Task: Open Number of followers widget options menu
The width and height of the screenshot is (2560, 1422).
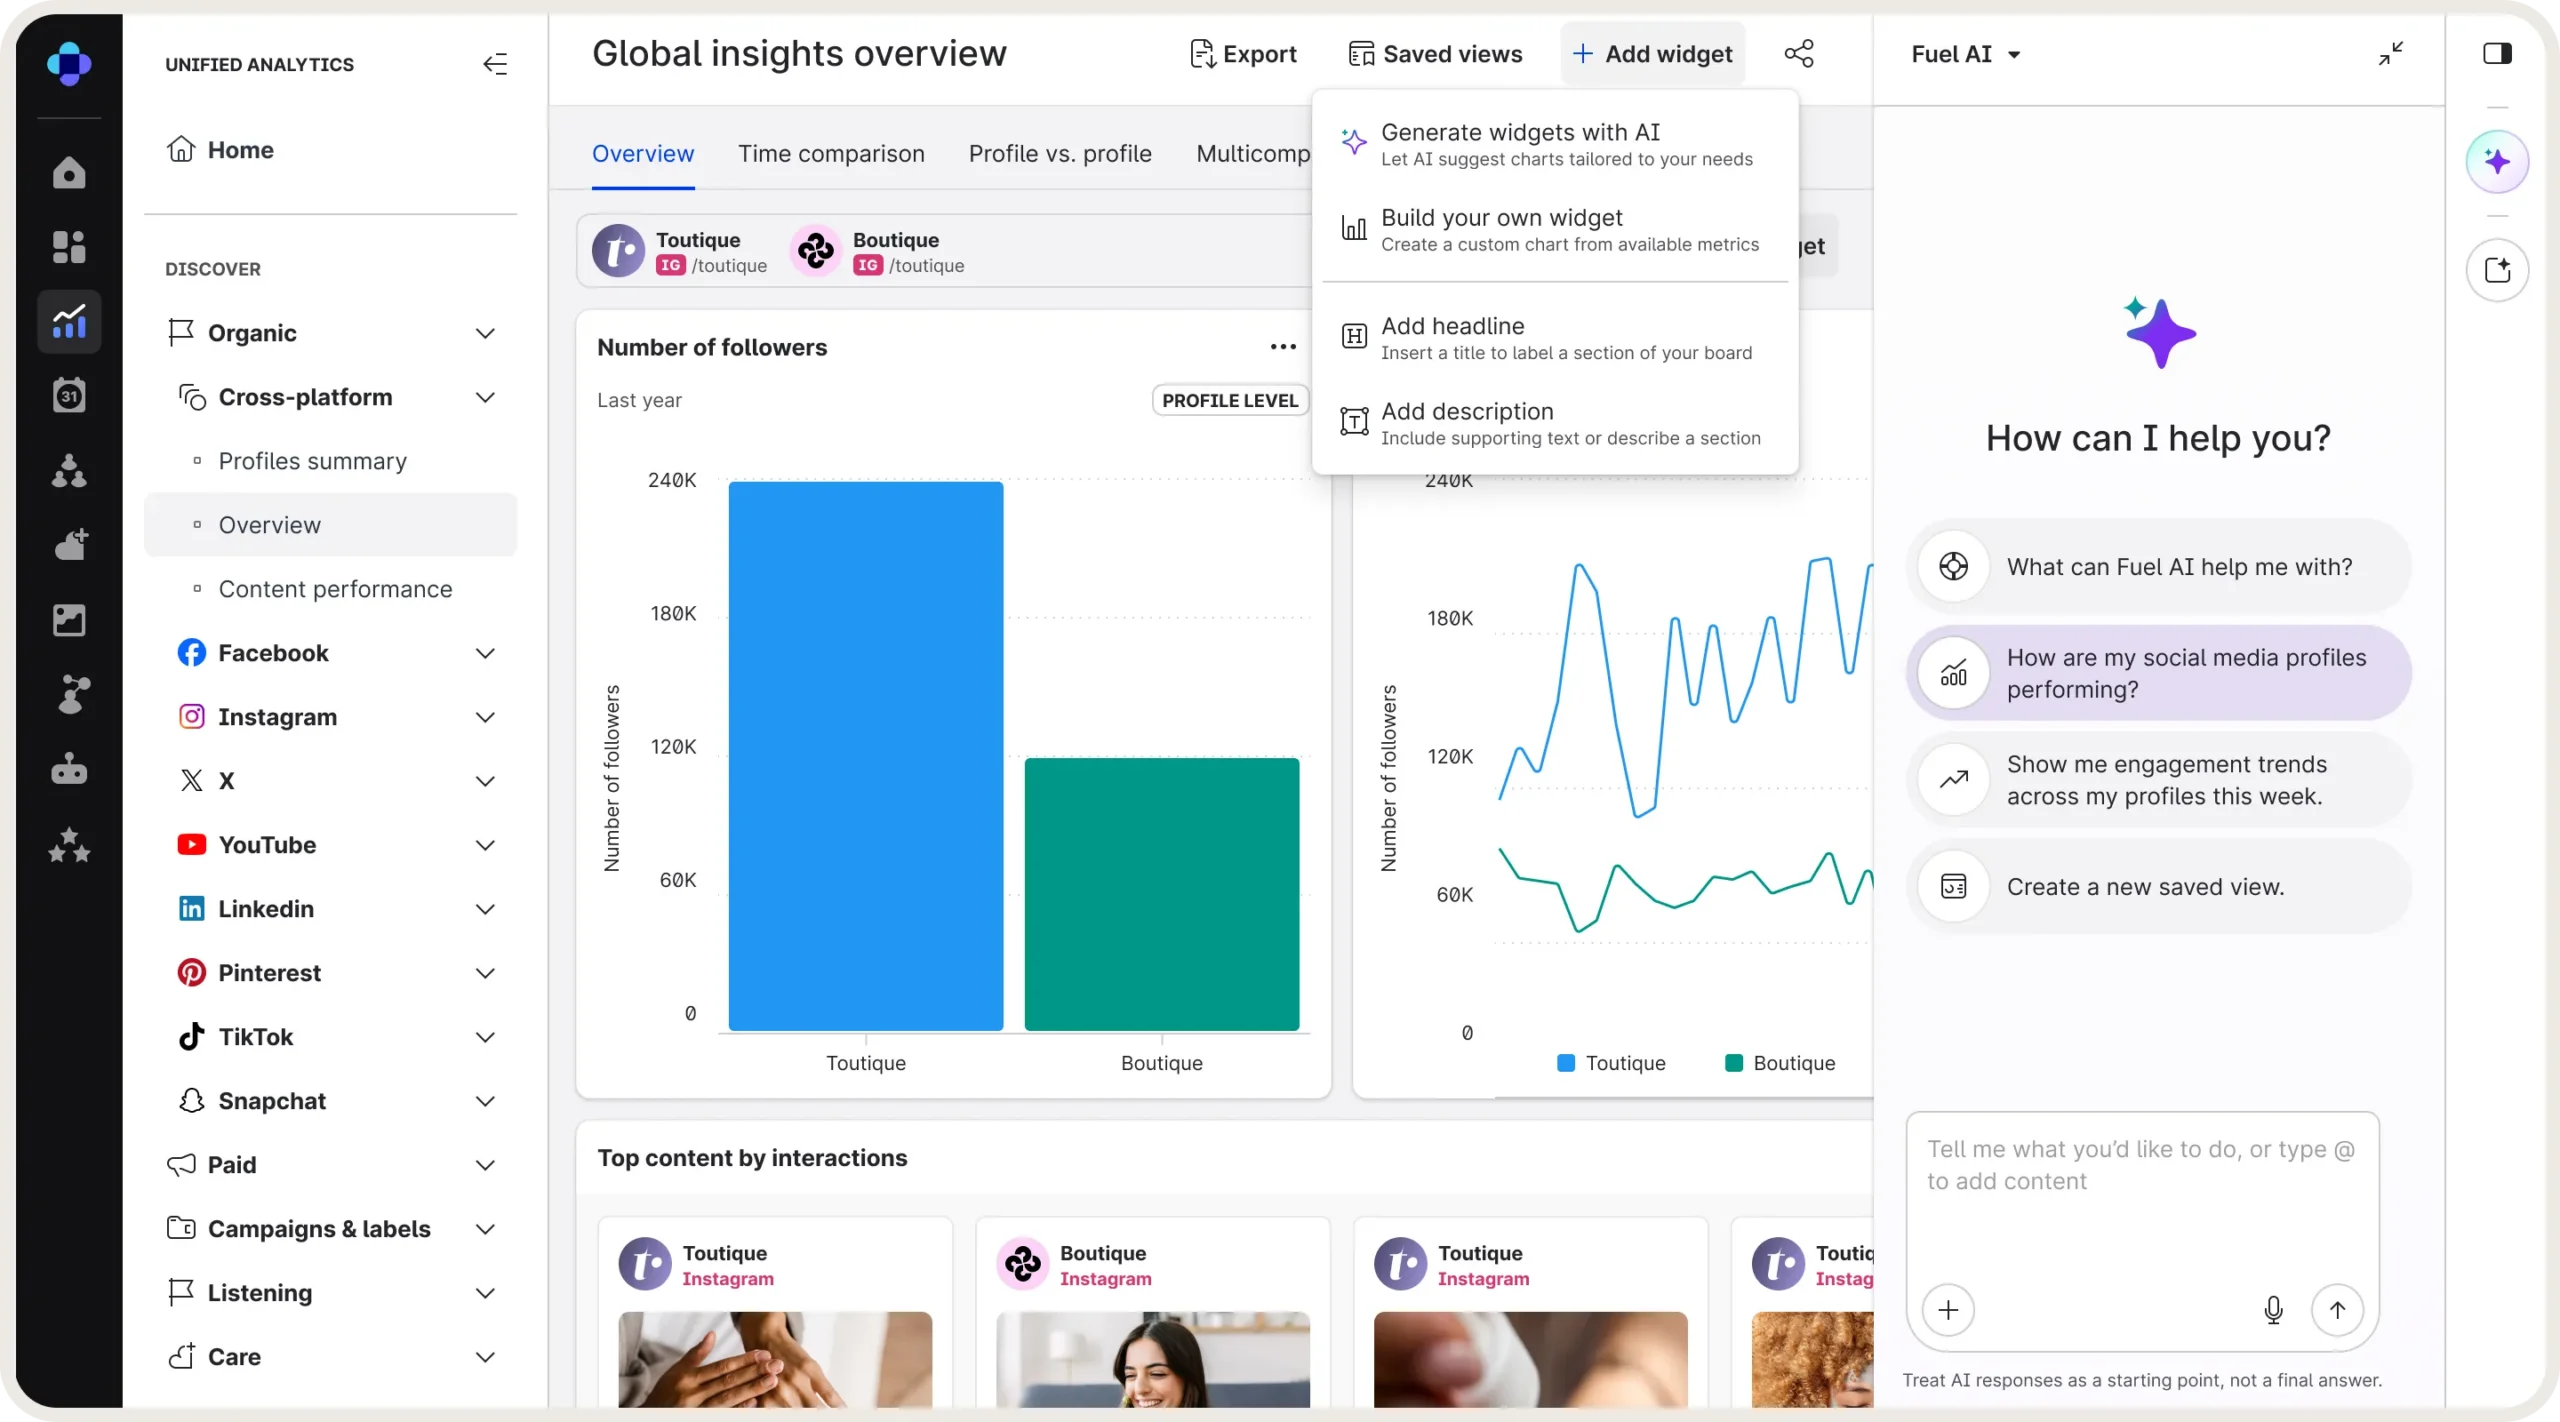Action: point(1283,347)
